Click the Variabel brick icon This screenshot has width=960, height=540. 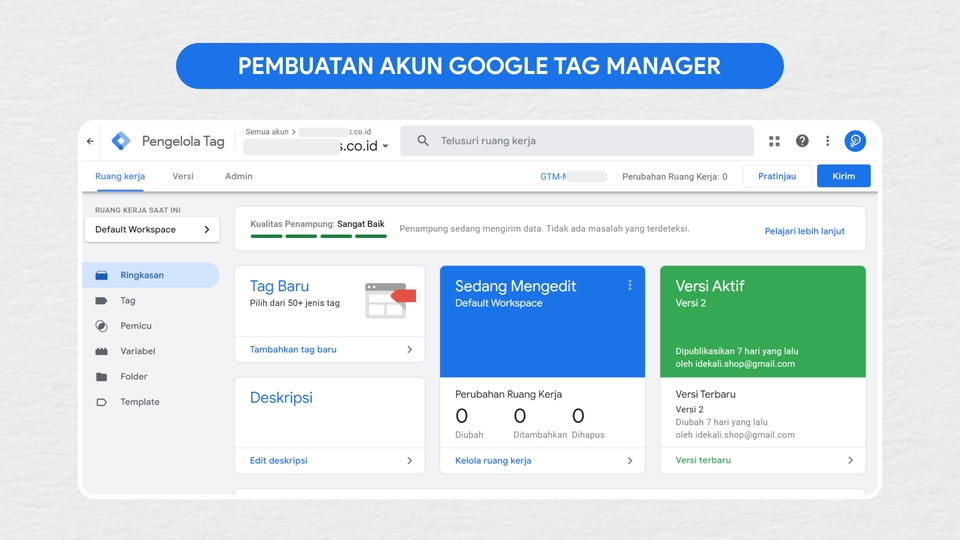coord(102,351)
